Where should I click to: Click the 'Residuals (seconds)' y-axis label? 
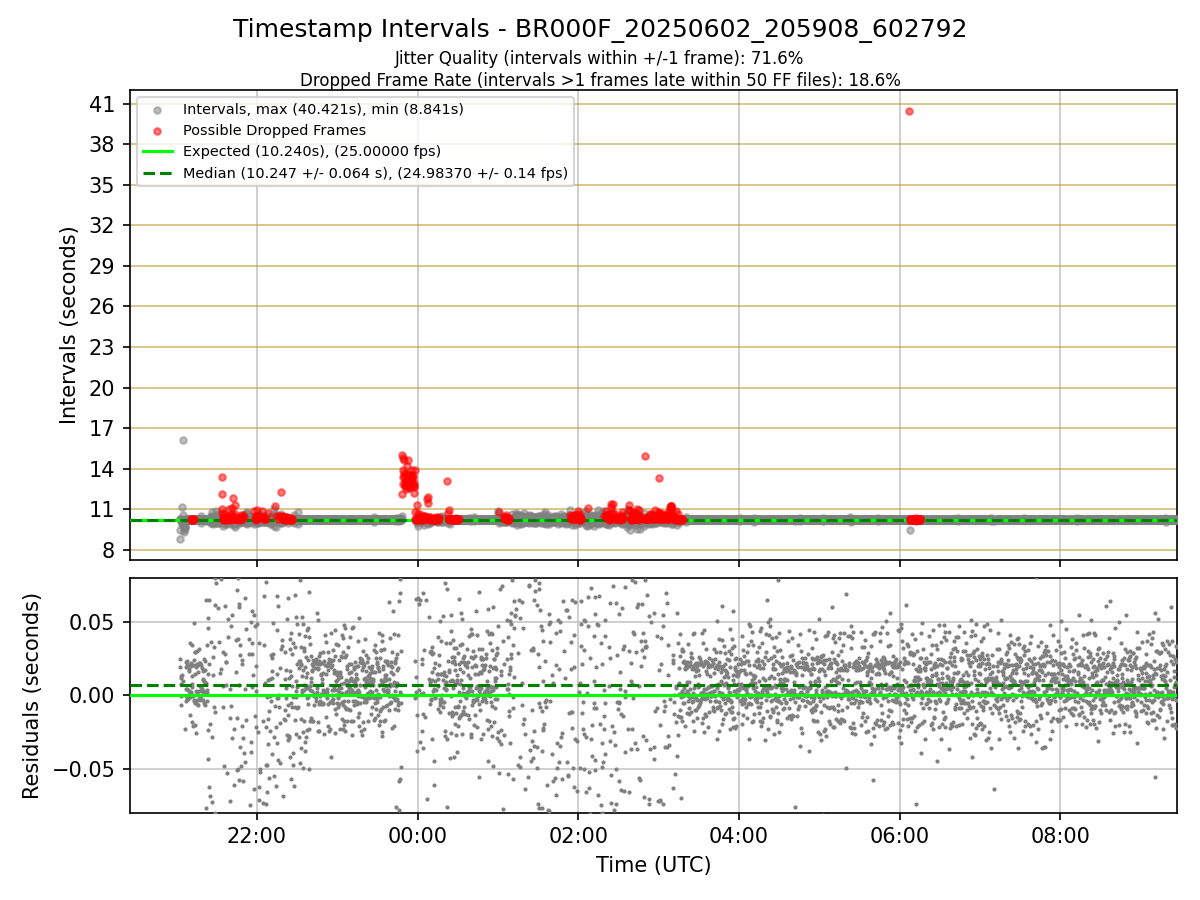click(x=32, y=696)
